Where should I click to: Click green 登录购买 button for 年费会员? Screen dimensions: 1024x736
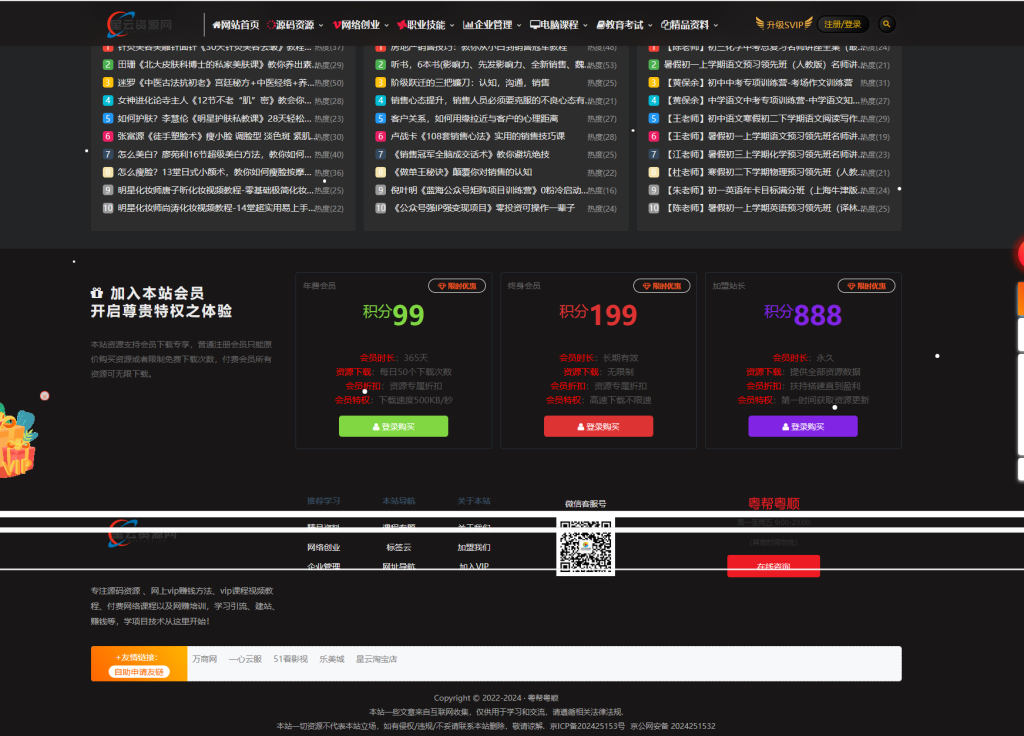coord(393,426)
